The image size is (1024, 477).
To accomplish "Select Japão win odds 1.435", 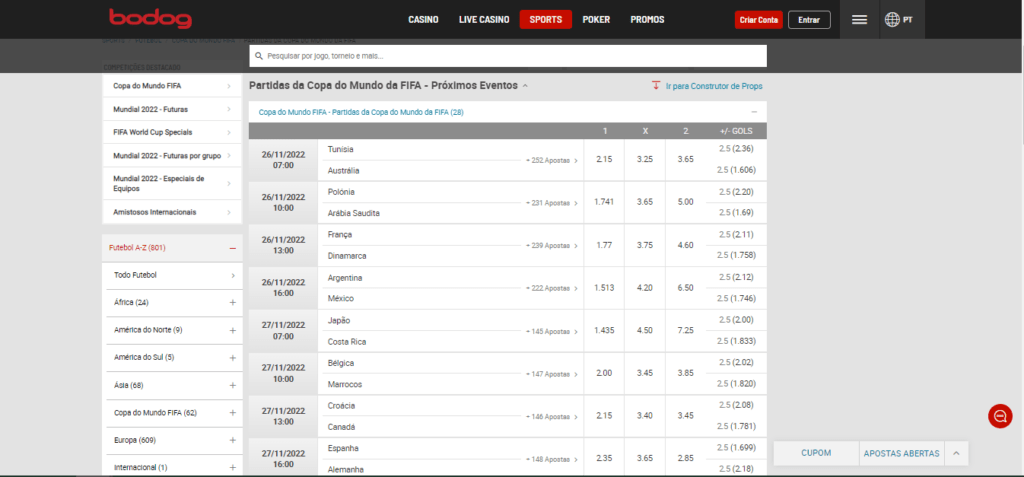I will click(x=605, y=331).
